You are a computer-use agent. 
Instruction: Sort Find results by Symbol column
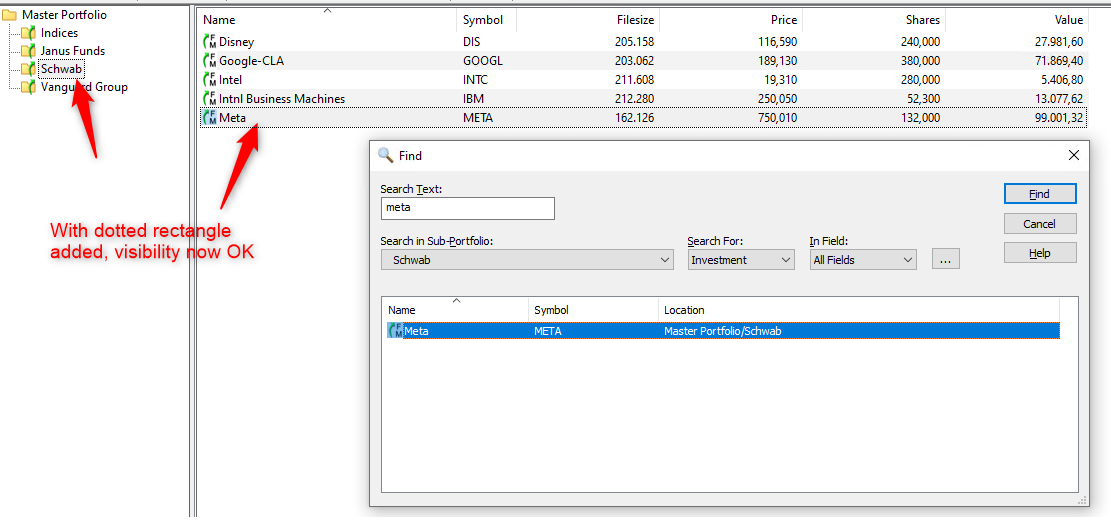[x=593, y=310]
